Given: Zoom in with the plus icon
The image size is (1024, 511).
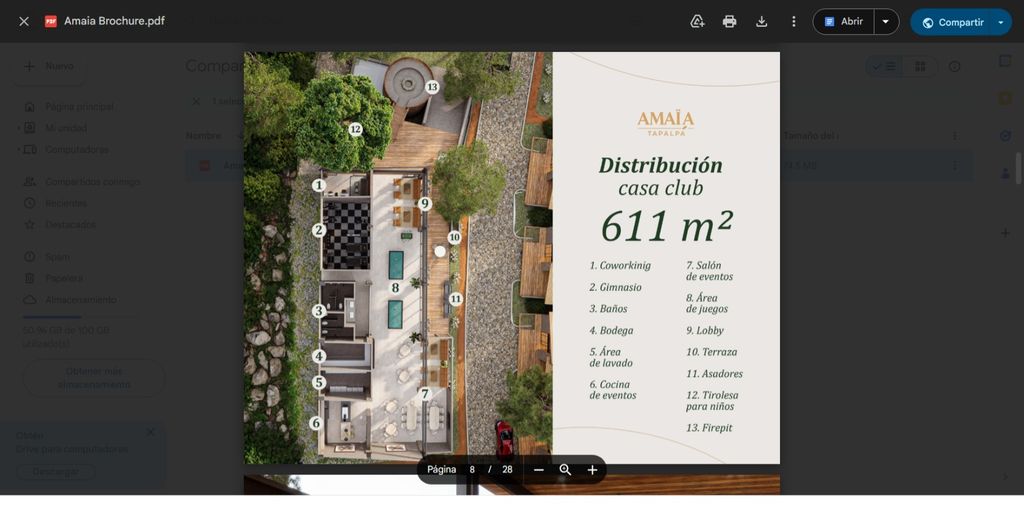Looking at the screenshot, I should coord(592,470).
